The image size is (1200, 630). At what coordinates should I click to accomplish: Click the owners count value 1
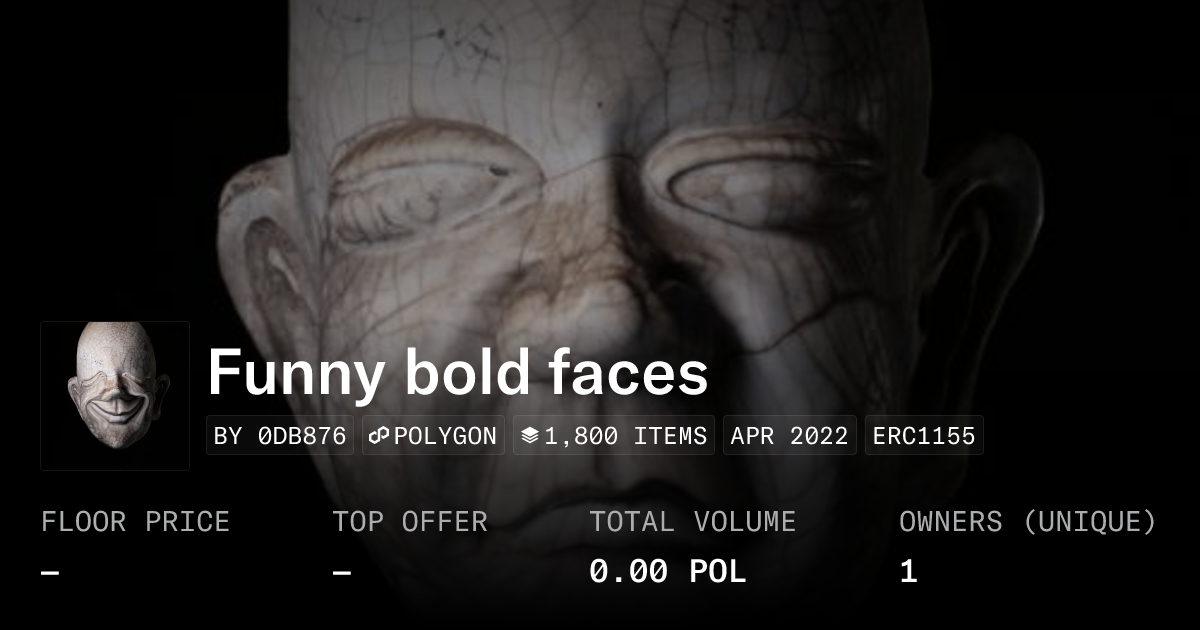908,572
